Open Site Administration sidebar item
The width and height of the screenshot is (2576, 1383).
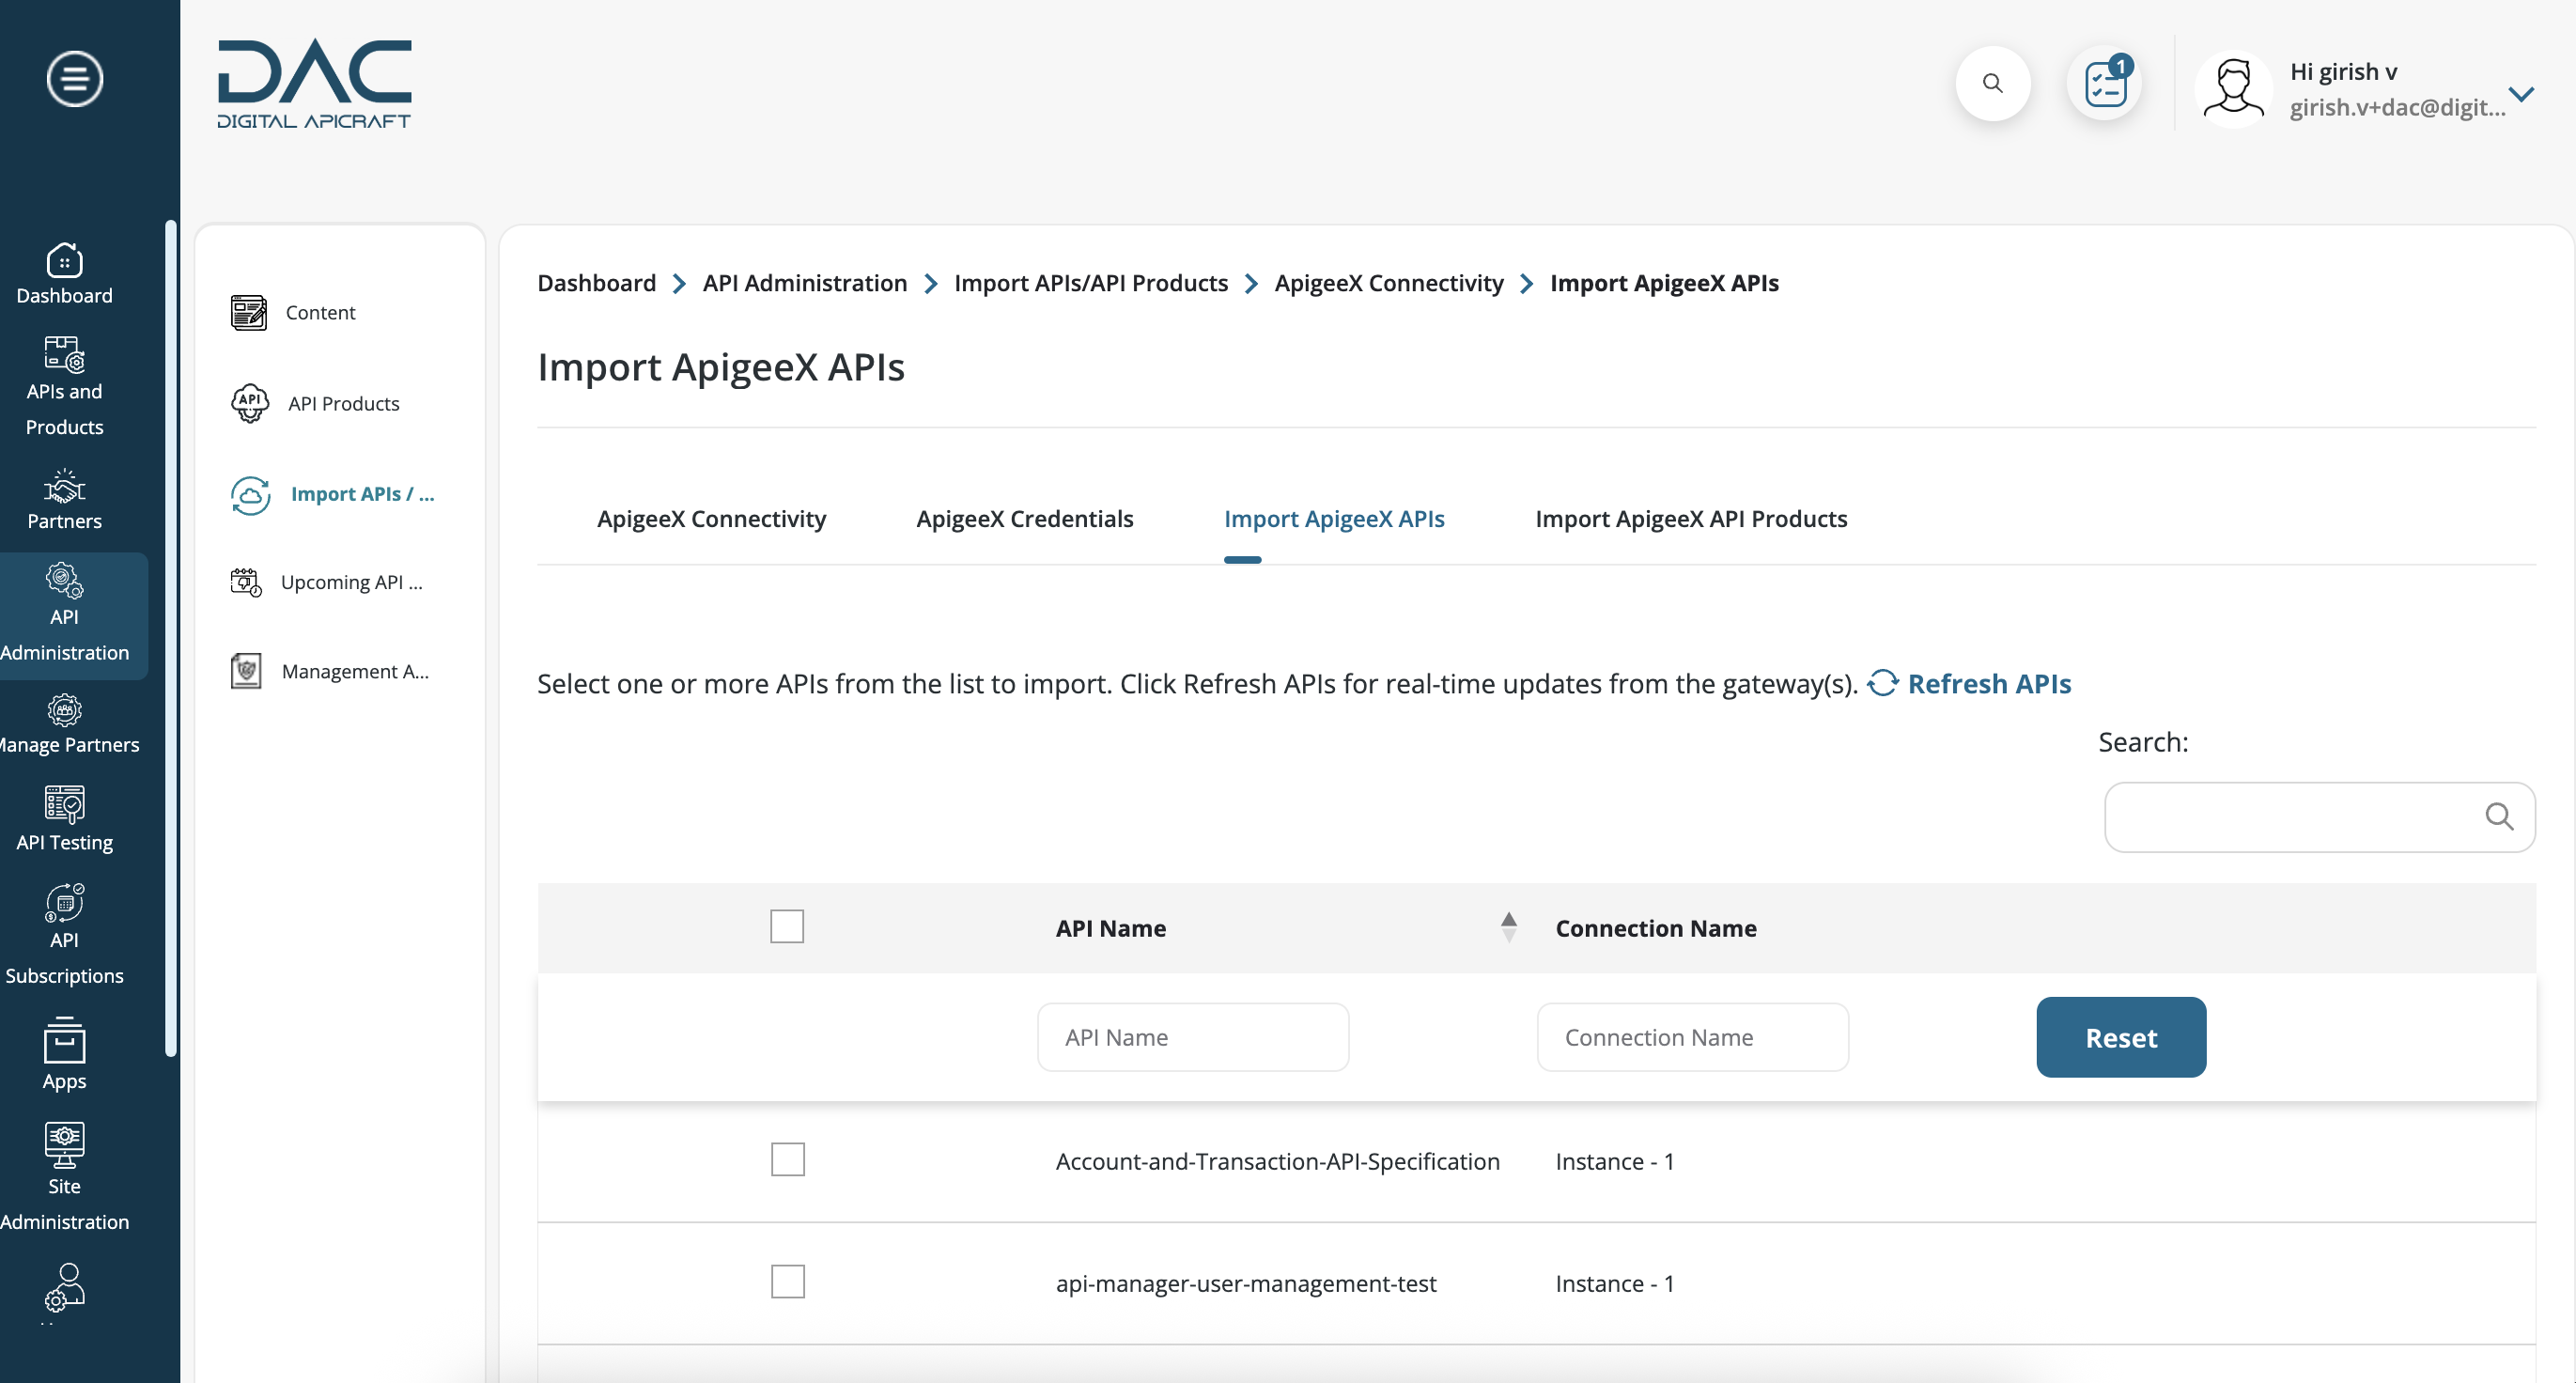pyautogui.click(x=65, y=1176)
